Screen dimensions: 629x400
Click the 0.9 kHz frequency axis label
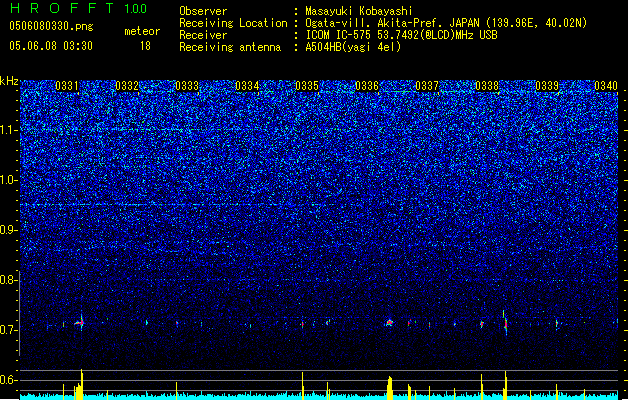tap(9, 230)
